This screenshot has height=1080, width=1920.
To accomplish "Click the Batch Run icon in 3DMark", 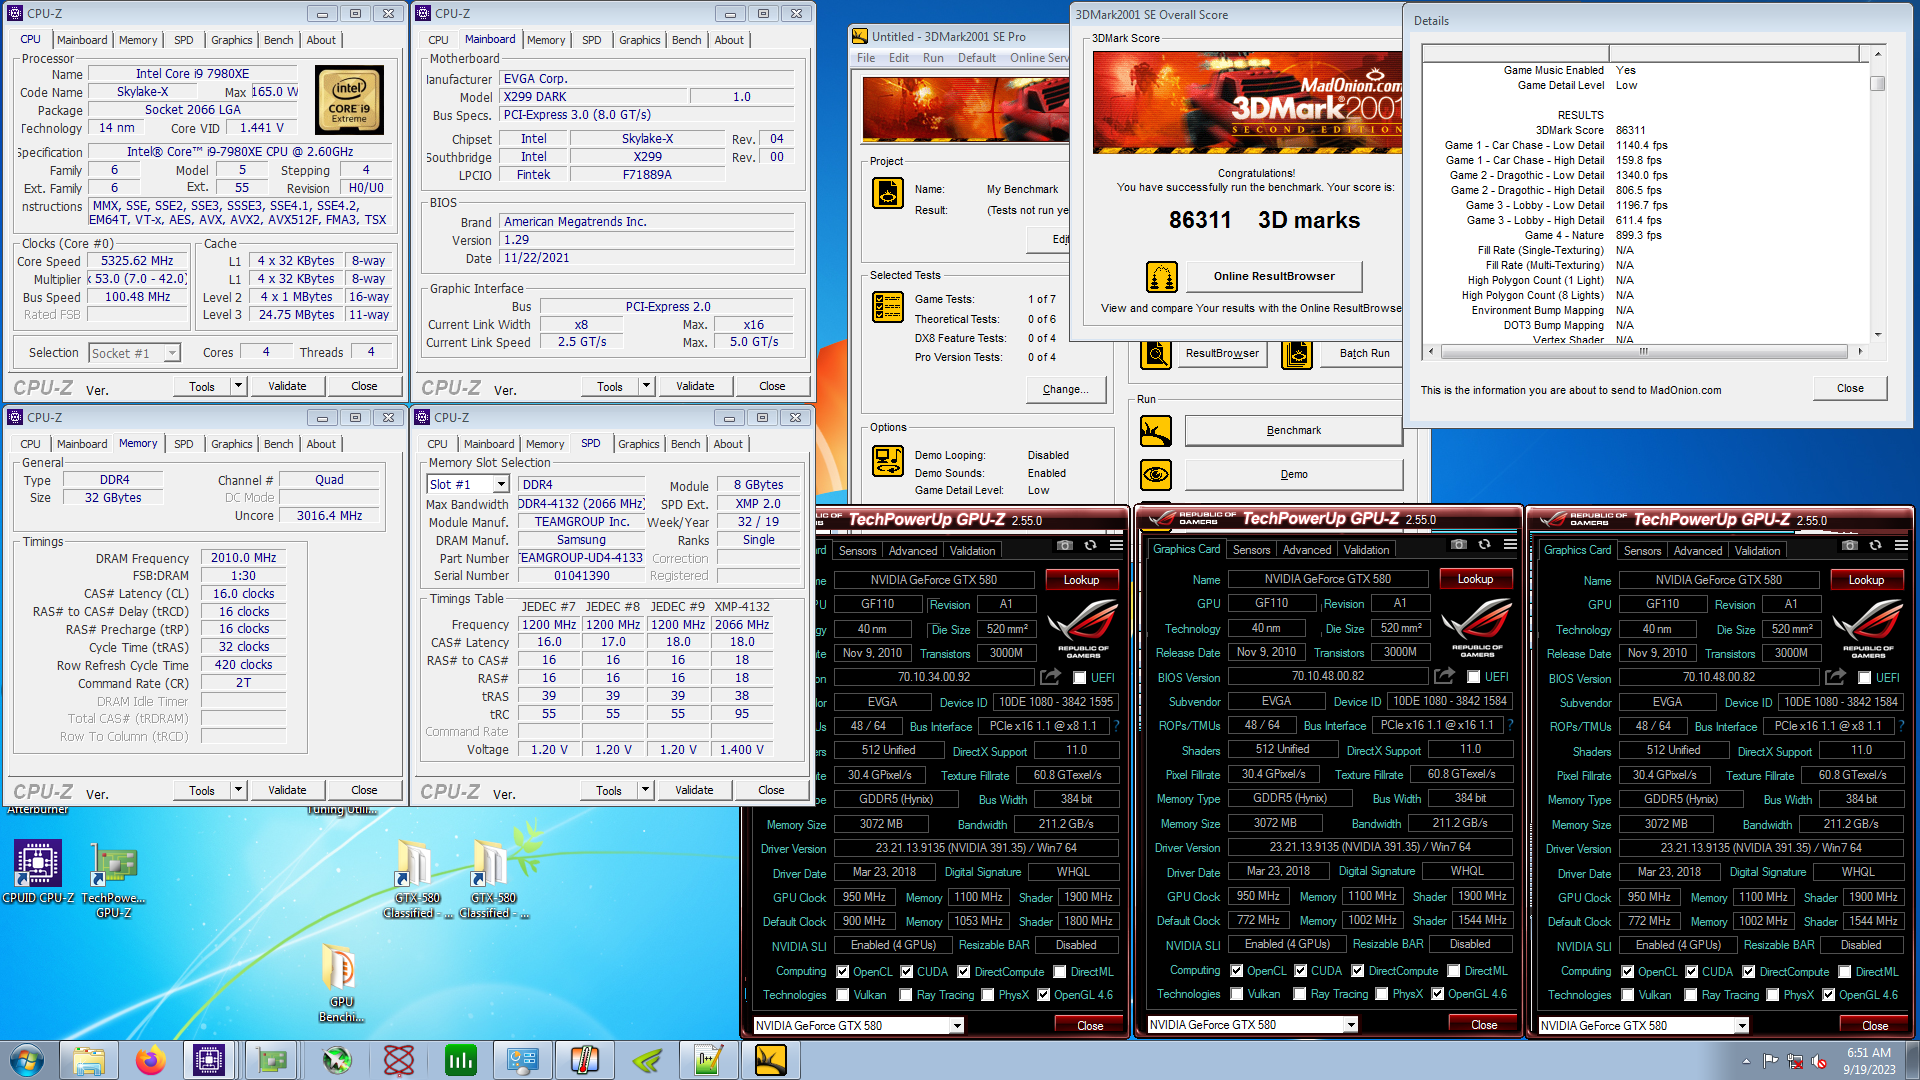I will 1297,354.
